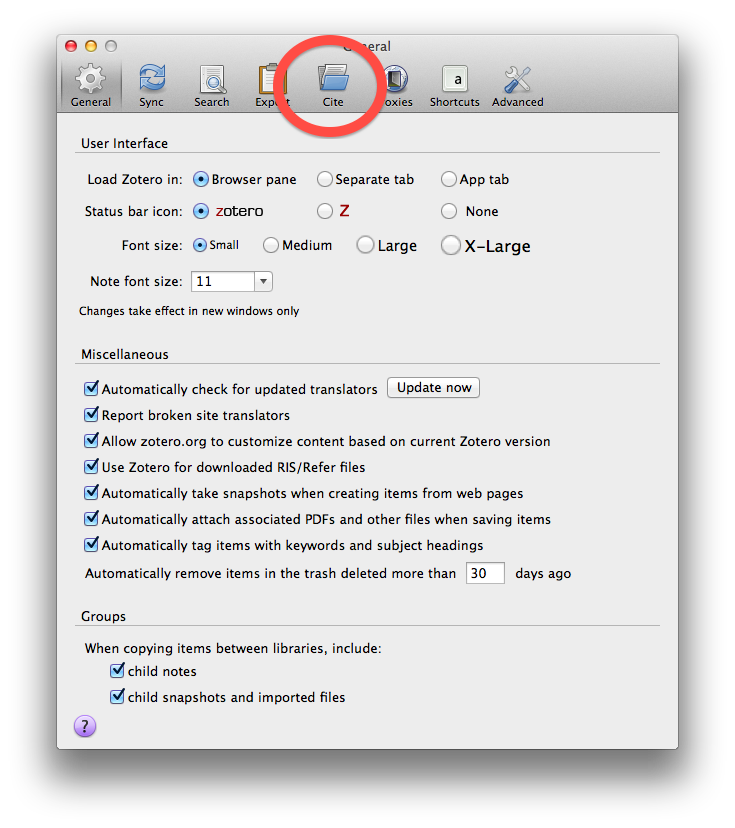Open the Note font size dropdown arrow

point(263,281)
